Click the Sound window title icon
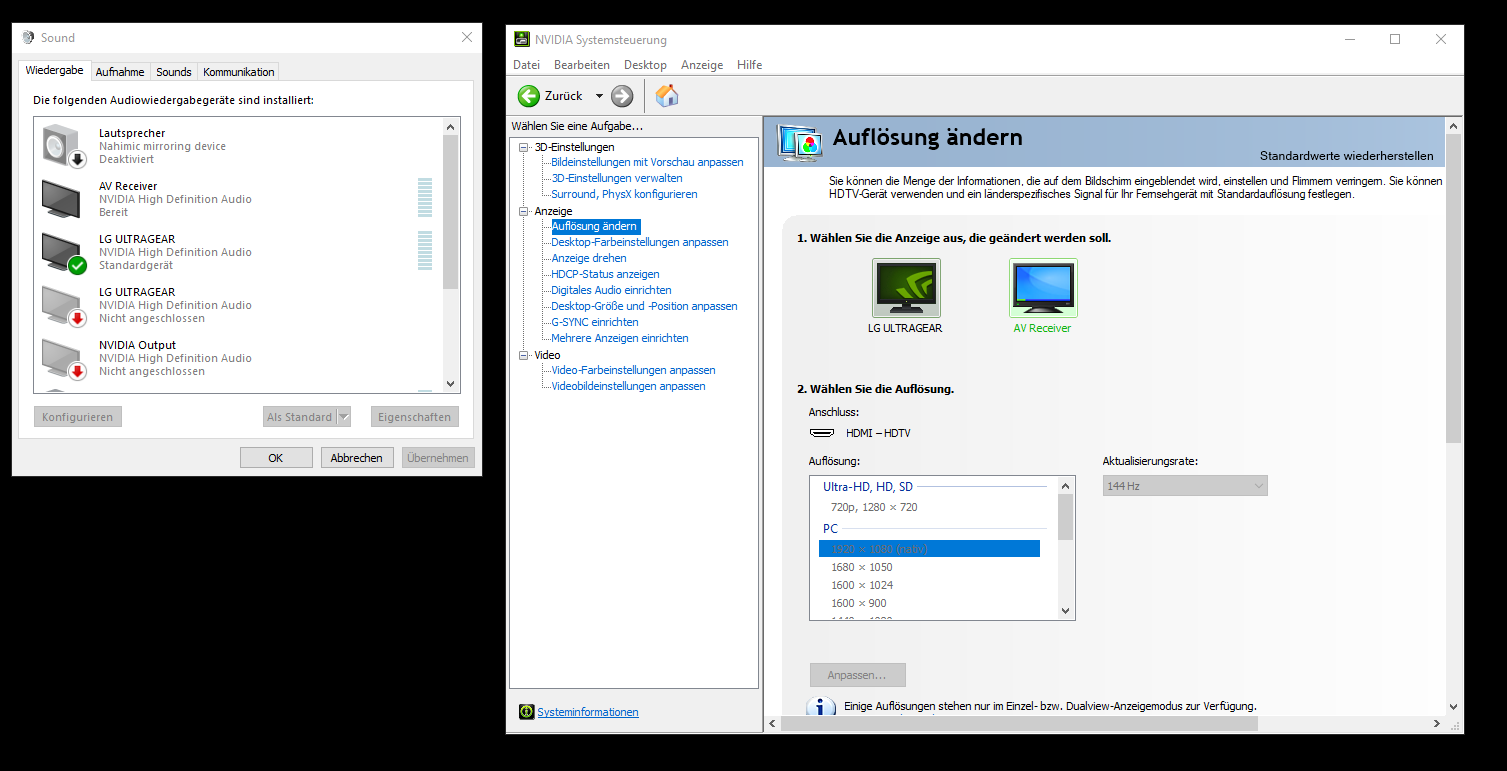This screenshot has height=771, width=1507. coord(28,38)
